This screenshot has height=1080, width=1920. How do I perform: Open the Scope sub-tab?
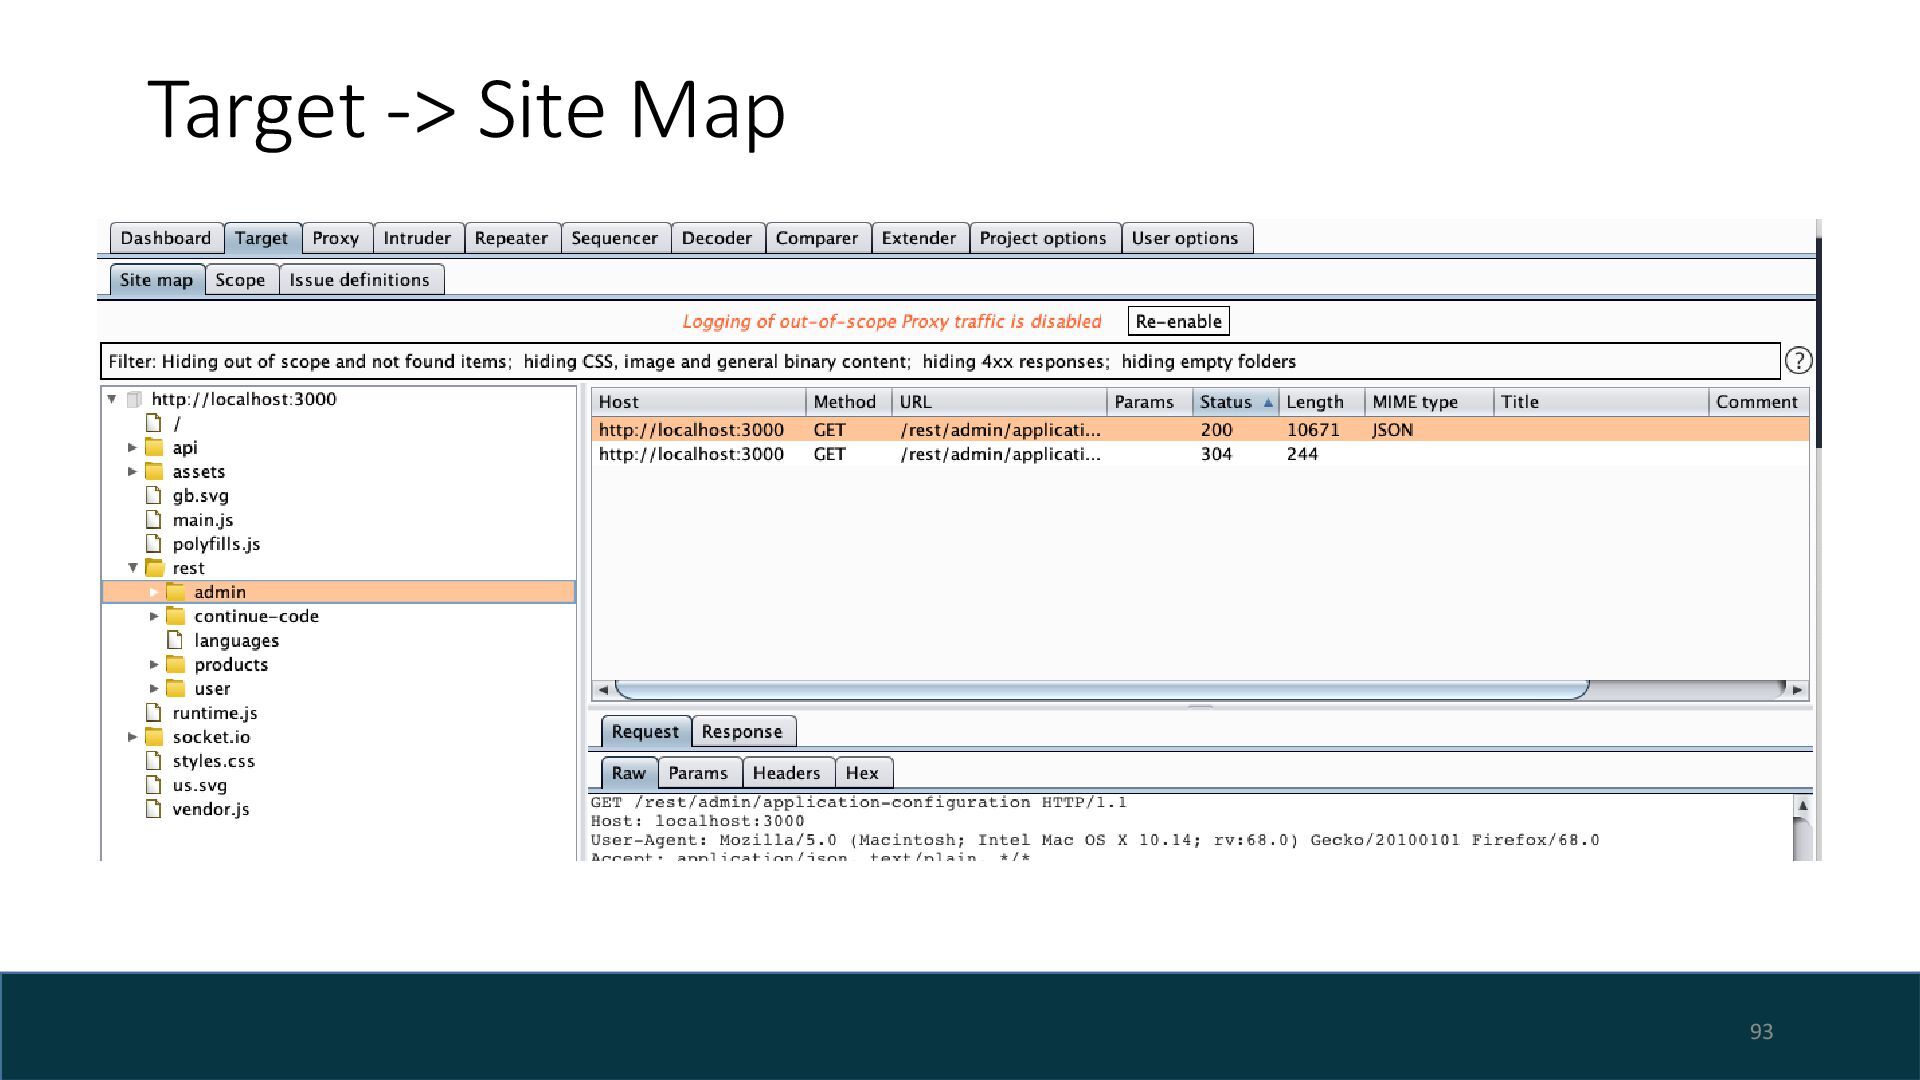240,280
